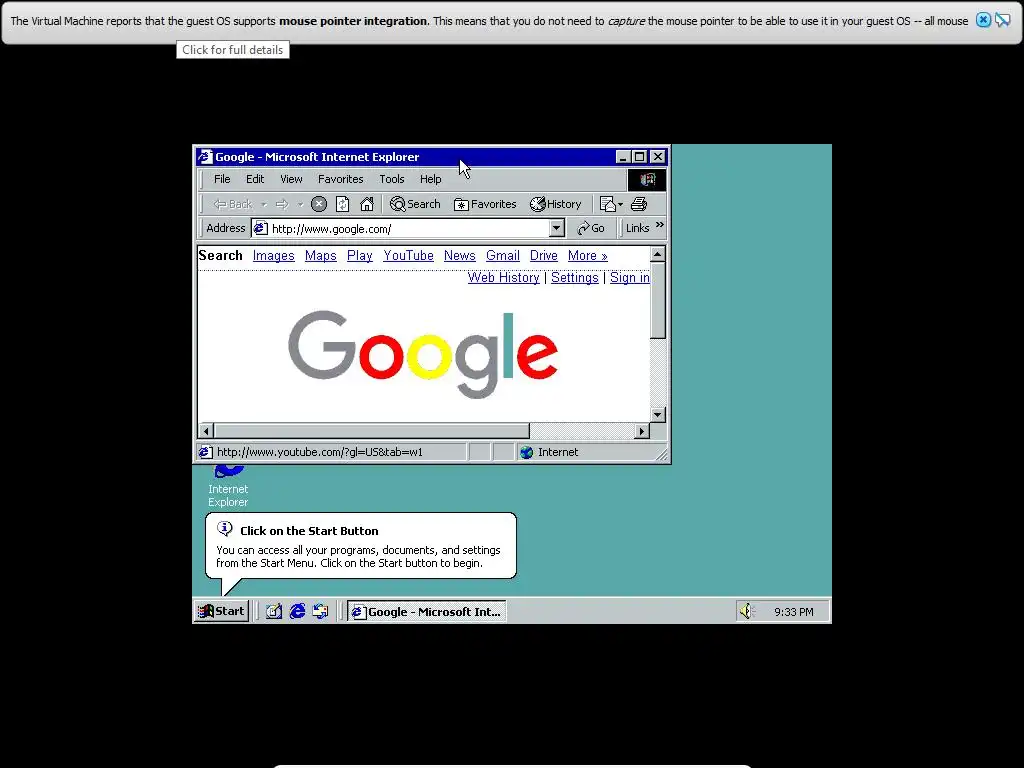Image resolution: width=1024 pixels, height=768 pixels.
Task: Open the Start menu
Action: [x=221, y=611]
